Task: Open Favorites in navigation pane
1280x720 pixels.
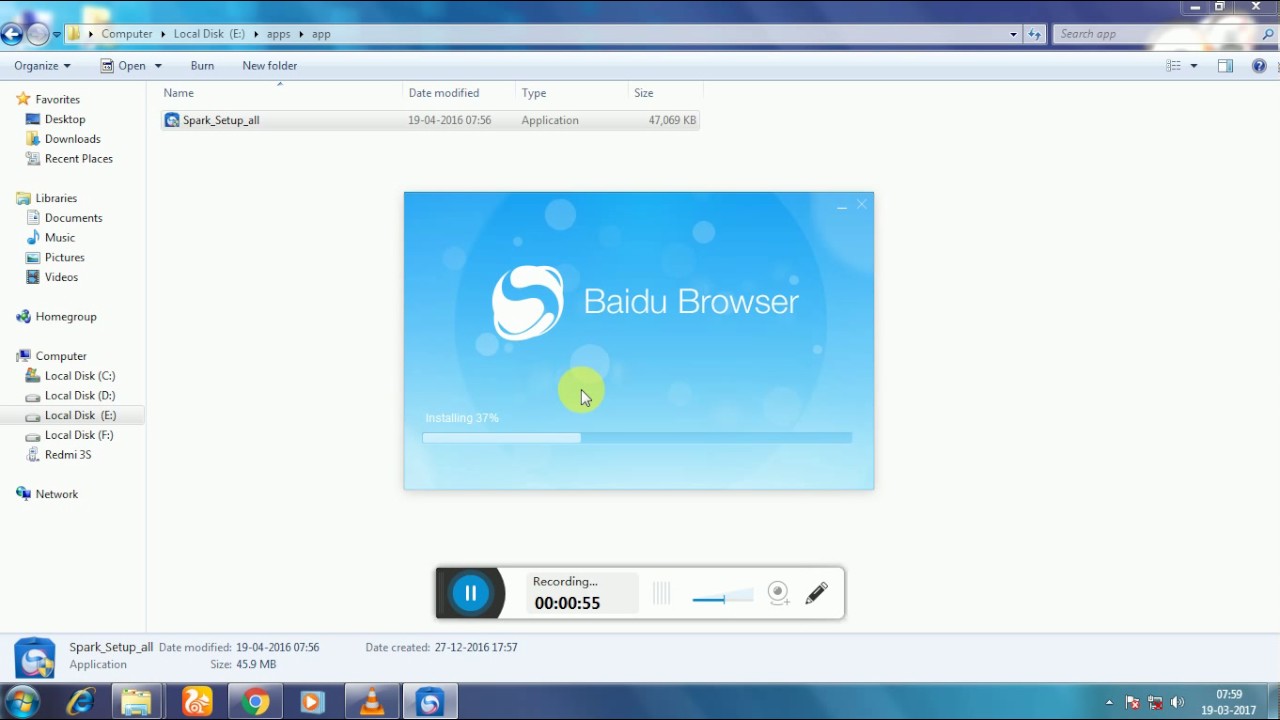Action: (57, 100)
